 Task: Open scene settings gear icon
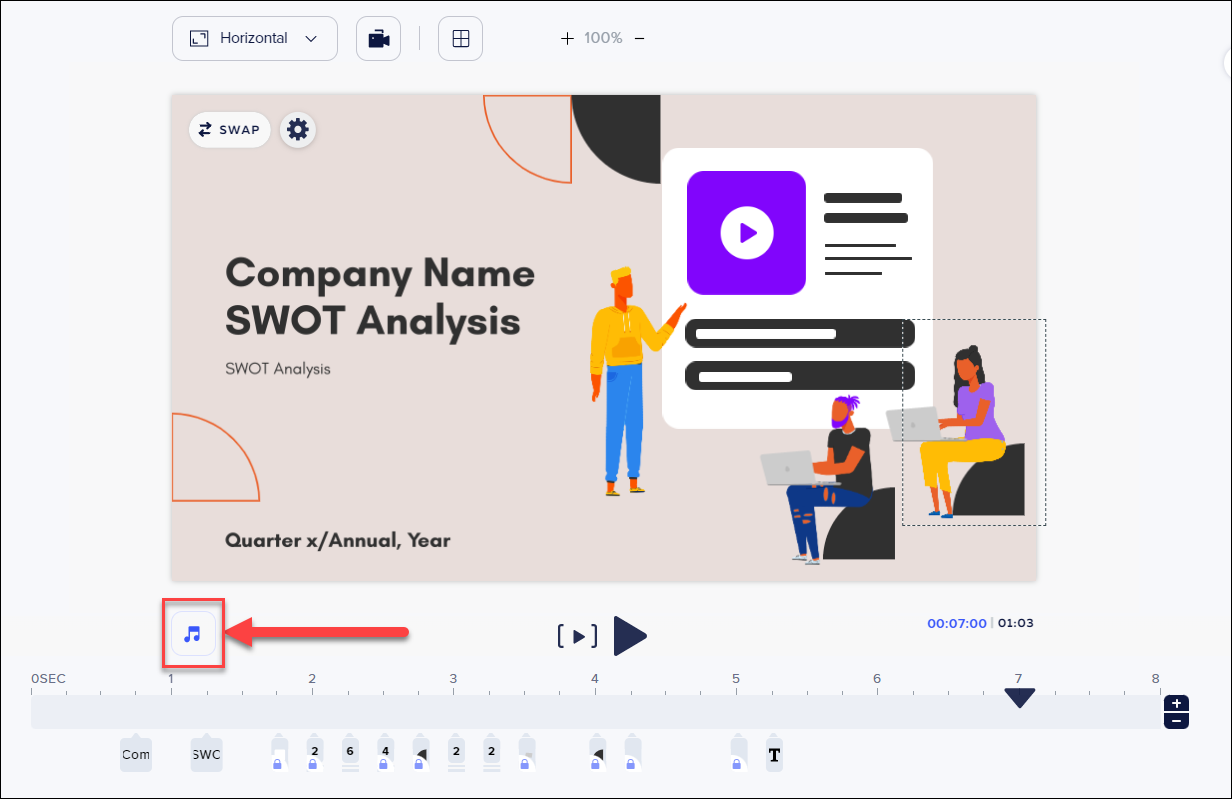point(298,130)
